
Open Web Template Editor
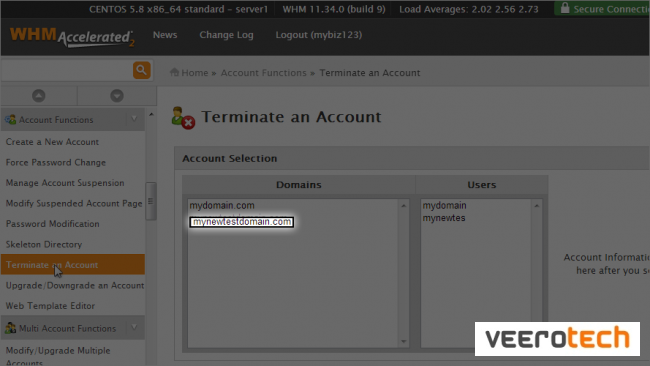coord(50,305)
